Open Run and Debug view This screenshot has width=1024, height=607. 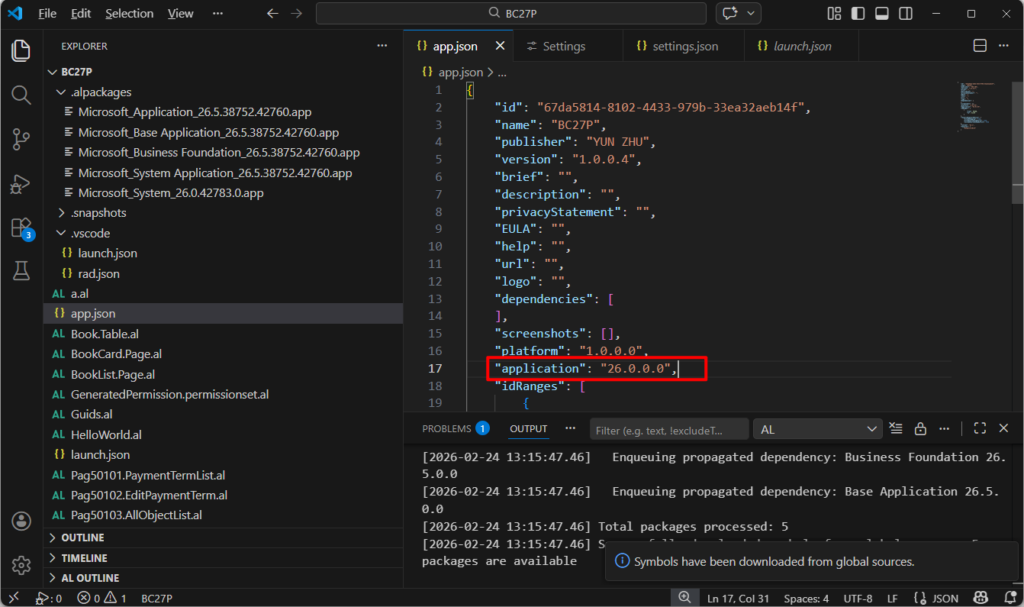point(21,183)
